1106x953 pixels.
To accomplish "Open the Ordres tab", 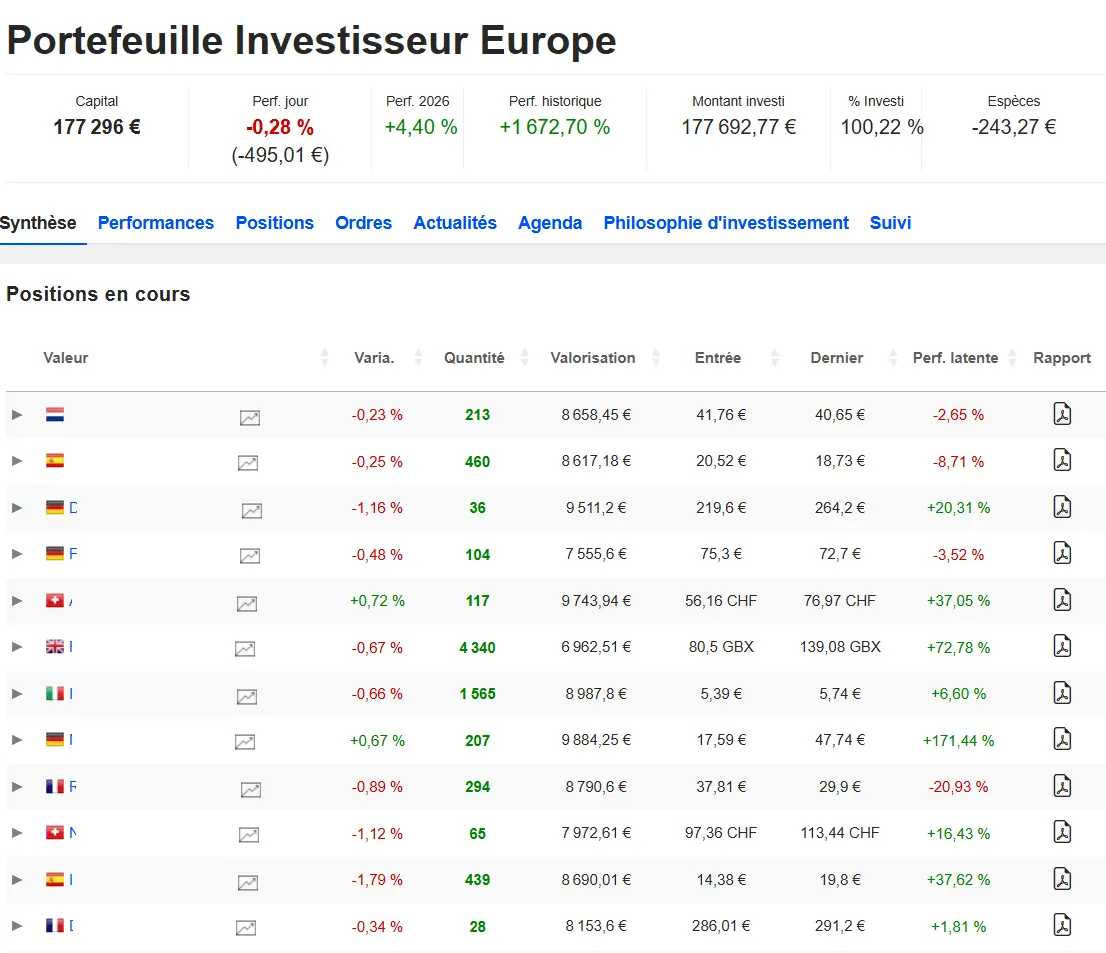I will pyautogui.click(x=363, y=223).
